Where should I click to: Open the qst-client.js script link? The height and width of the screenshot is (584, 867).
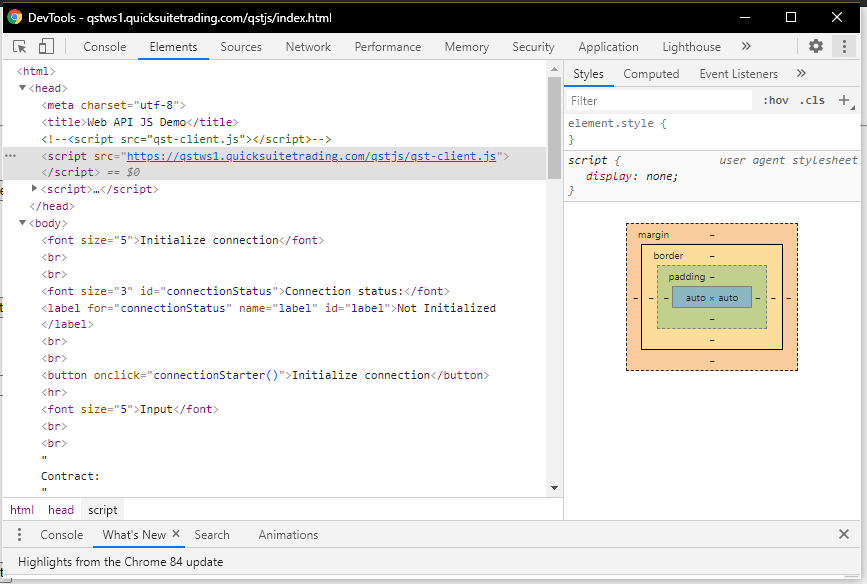311,156
